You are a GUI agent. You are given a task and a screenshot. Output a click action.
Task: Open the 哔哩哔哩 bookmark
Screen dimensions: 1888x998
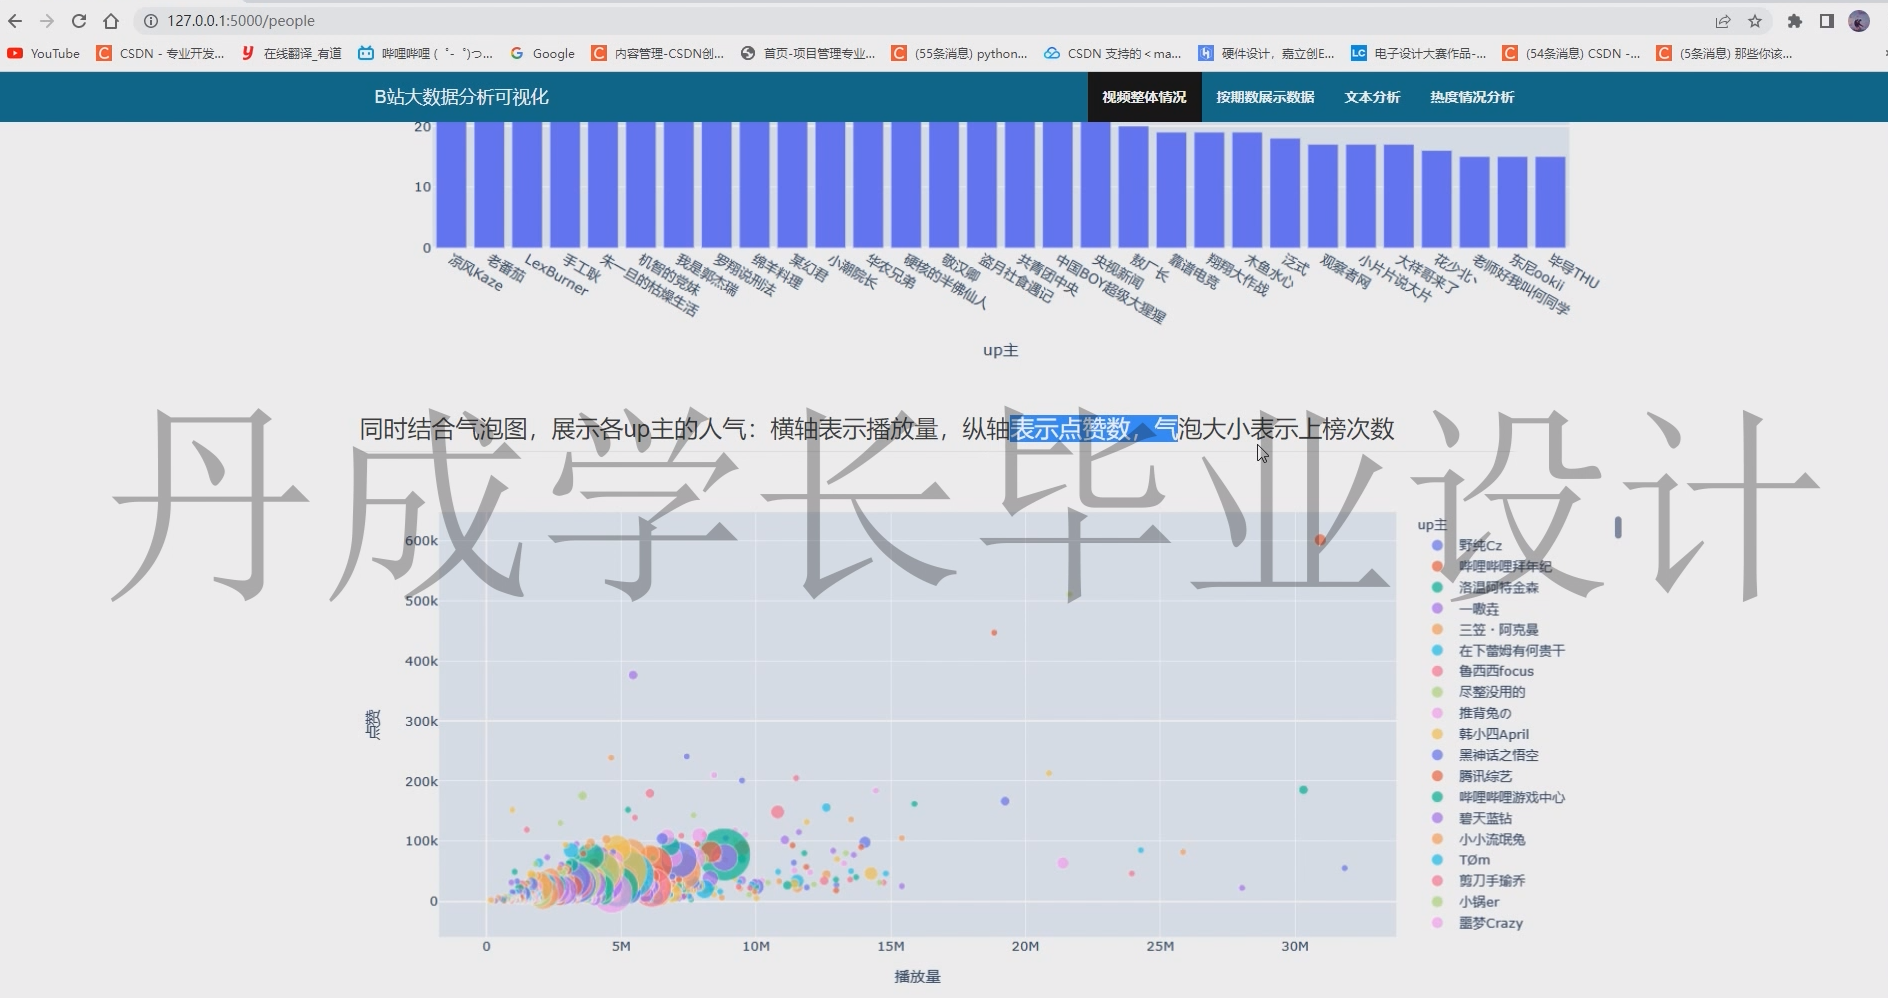coord(426,54)
